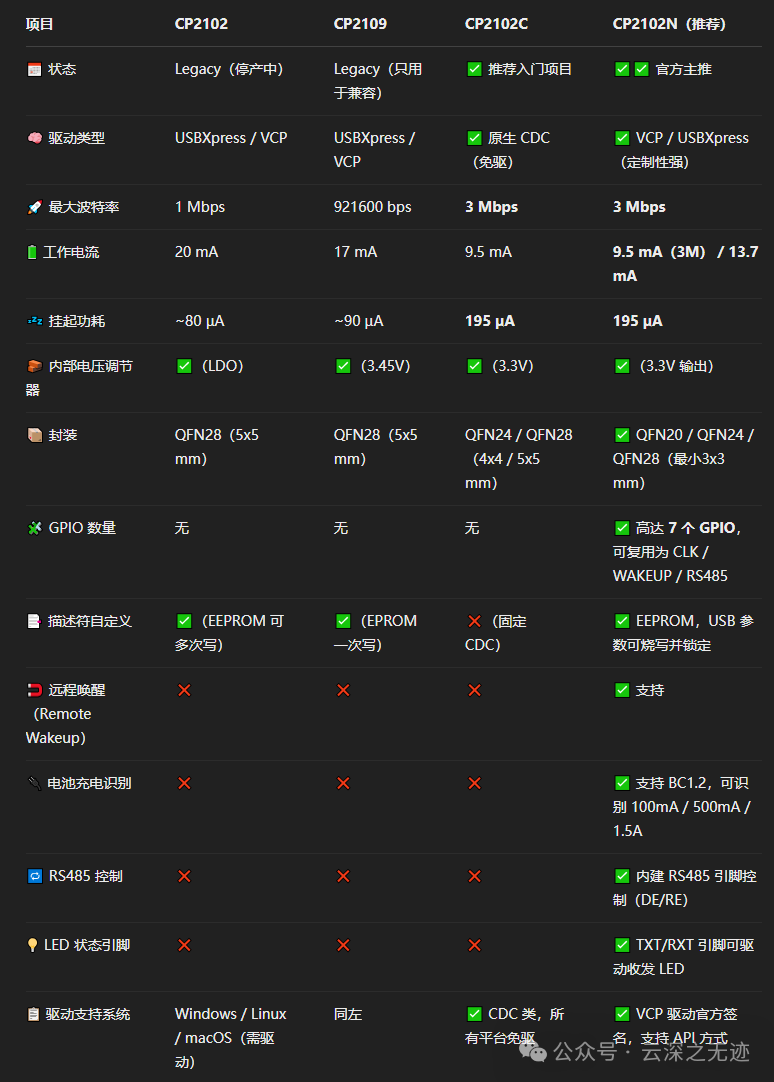Click the green check before (3.45V)
The height and width of the screenshot is (1082, 774).
(x=343, y=366)
